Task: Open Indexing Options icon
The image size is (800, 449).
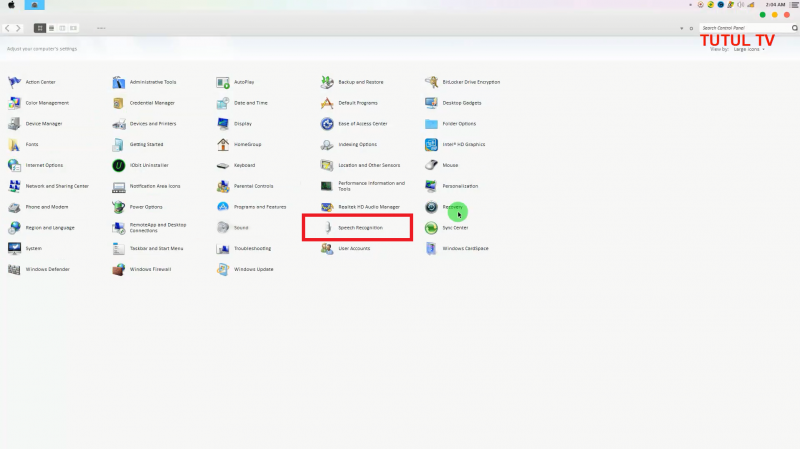Action: click(327, 144)
